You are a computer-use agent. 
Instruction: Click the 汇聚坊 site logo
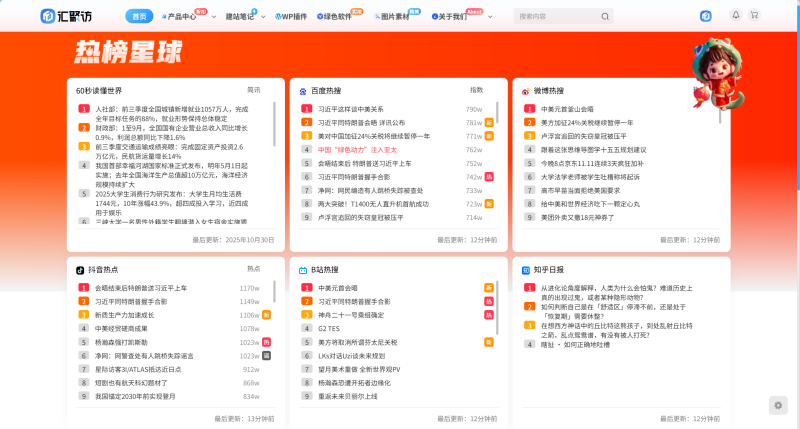tap(66, 16)
